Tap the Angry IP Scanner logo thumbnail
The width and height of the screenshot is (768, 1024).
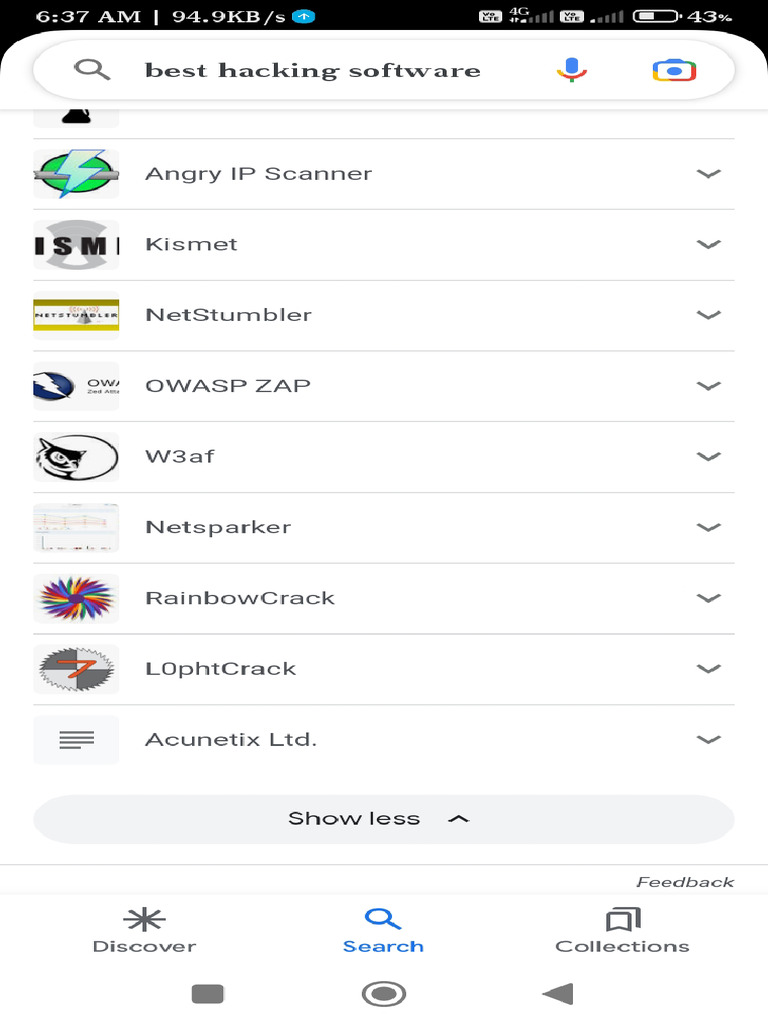click(76, 174)
